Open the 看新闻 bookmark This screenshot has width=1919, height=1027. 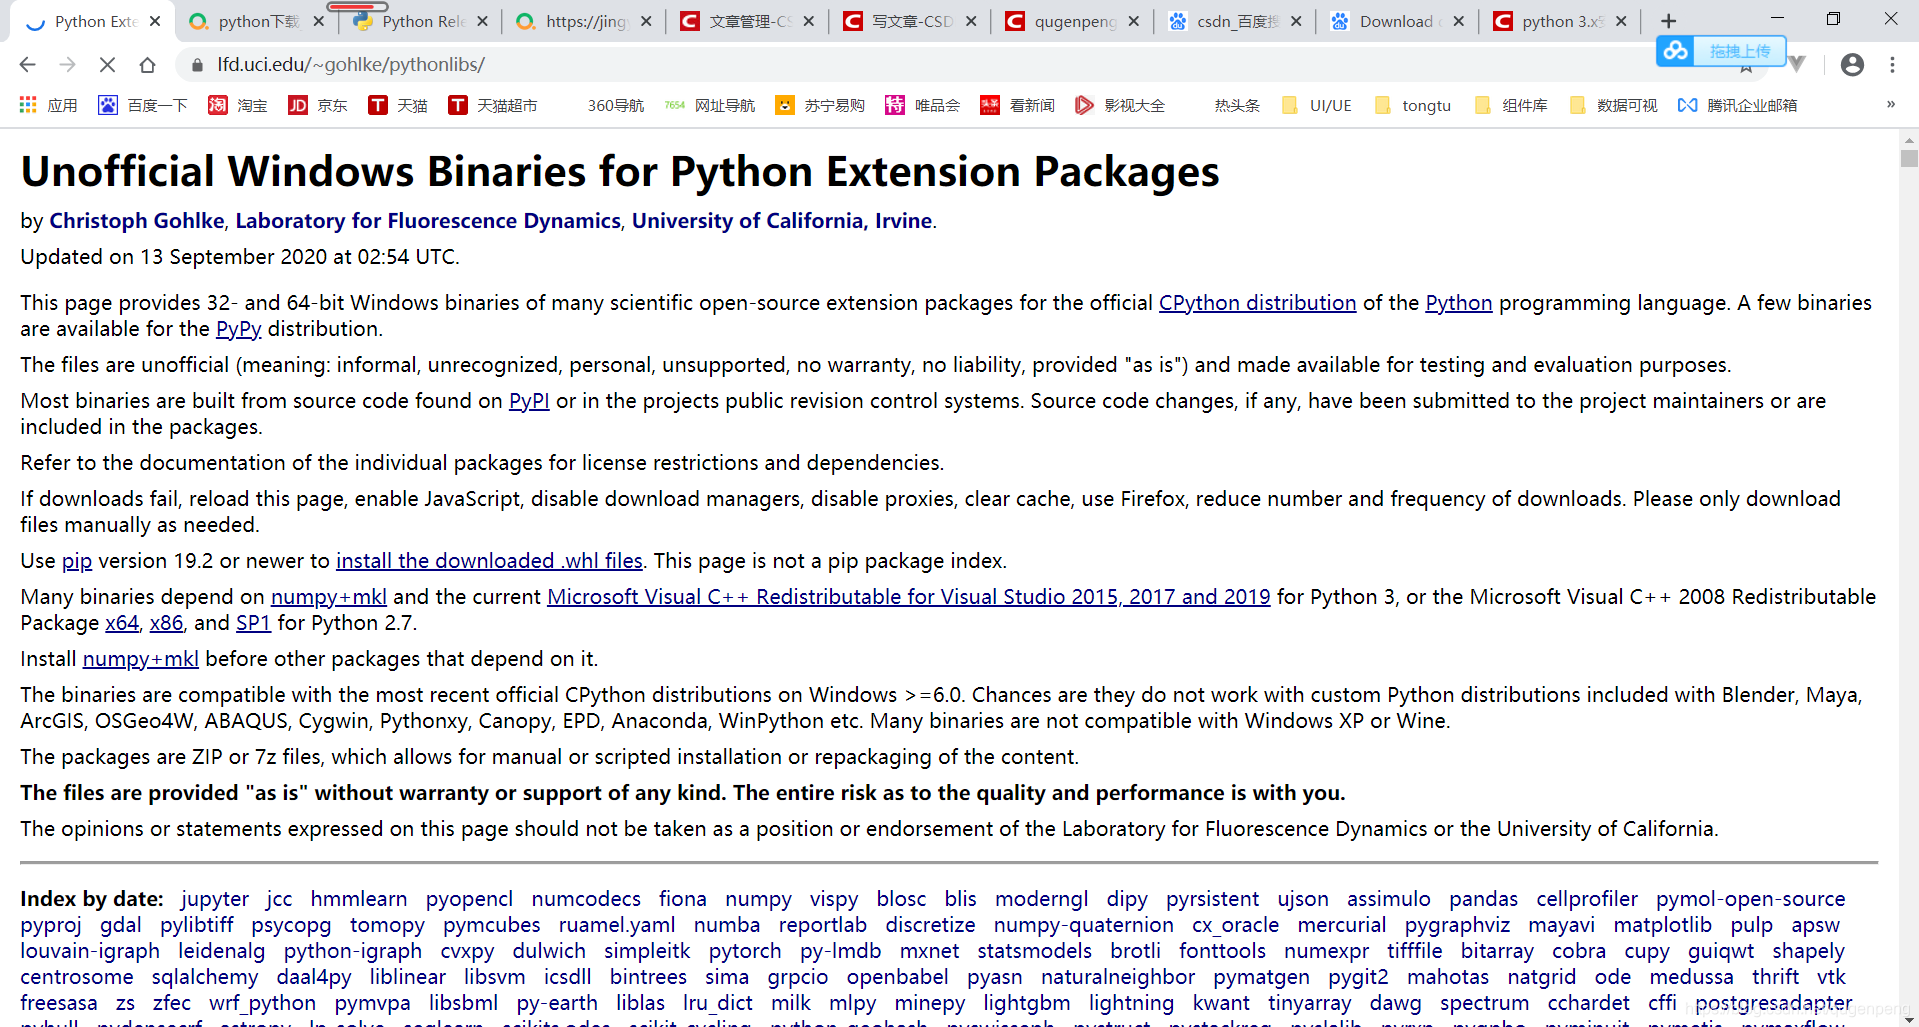[1018, 105]
